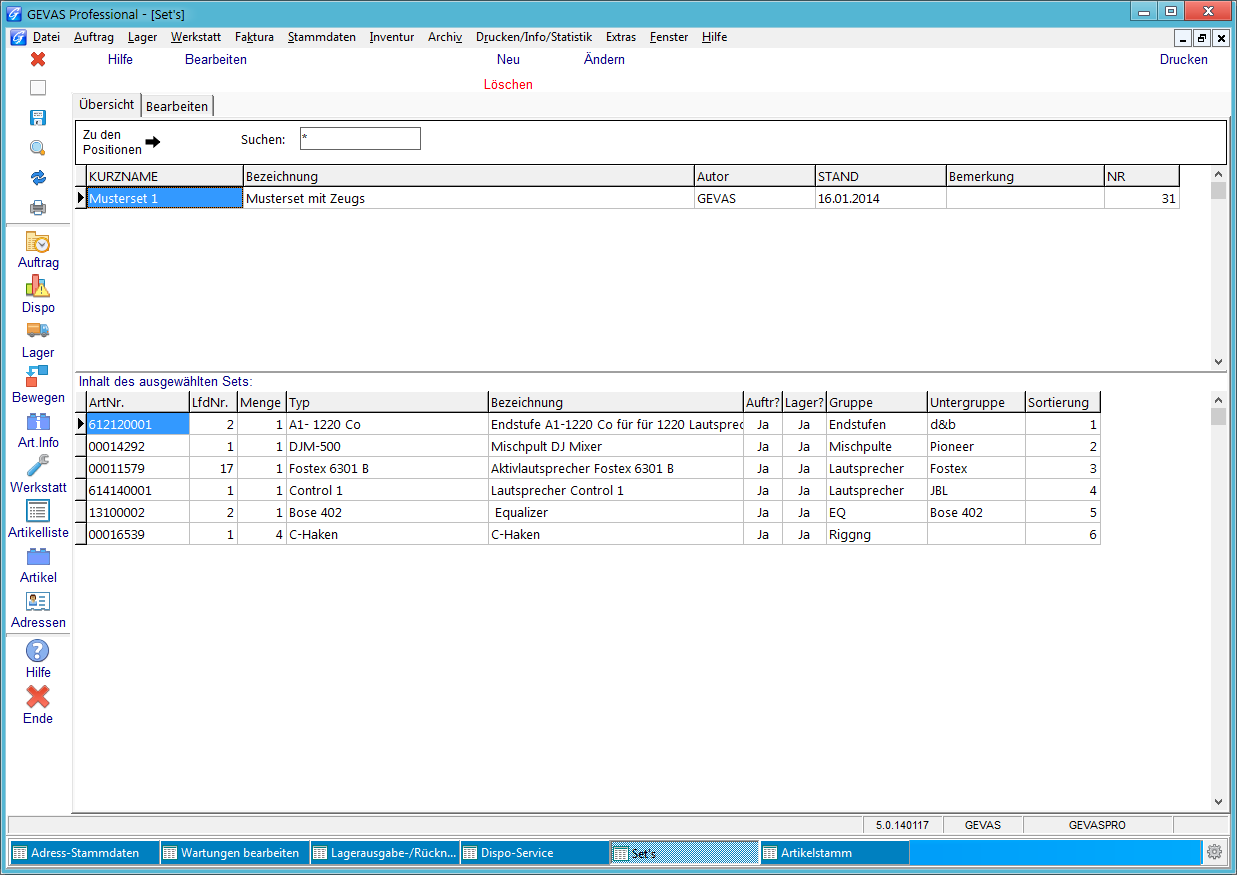Open the Faktura menu
This screenshot has width=1237, height=875.
click(254, 37)
